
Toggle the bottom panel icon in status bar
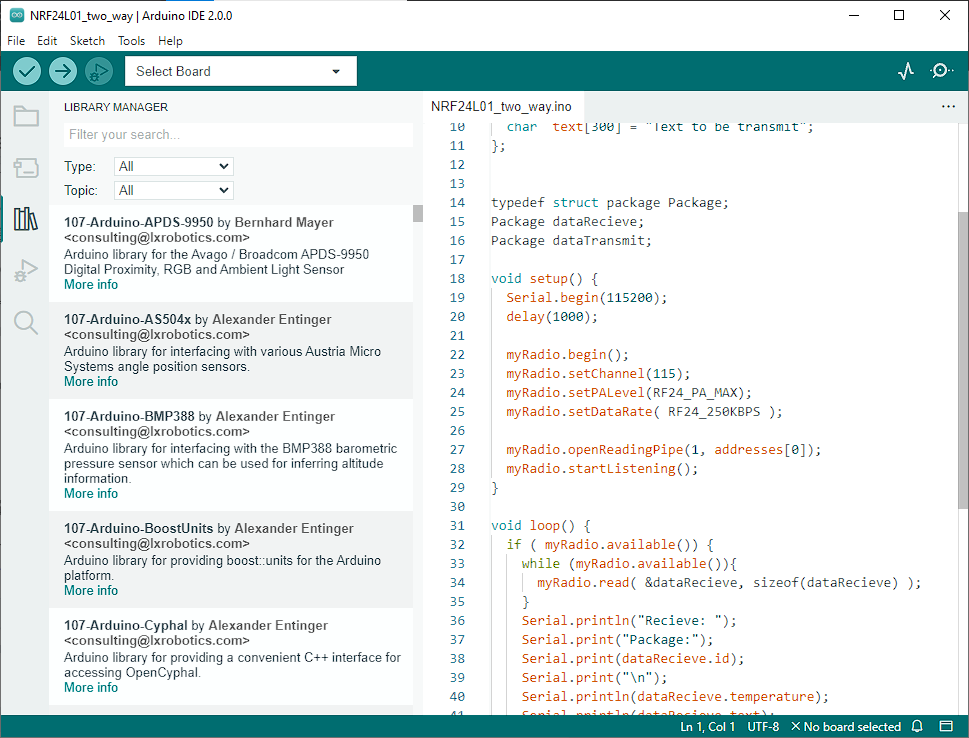946,726
